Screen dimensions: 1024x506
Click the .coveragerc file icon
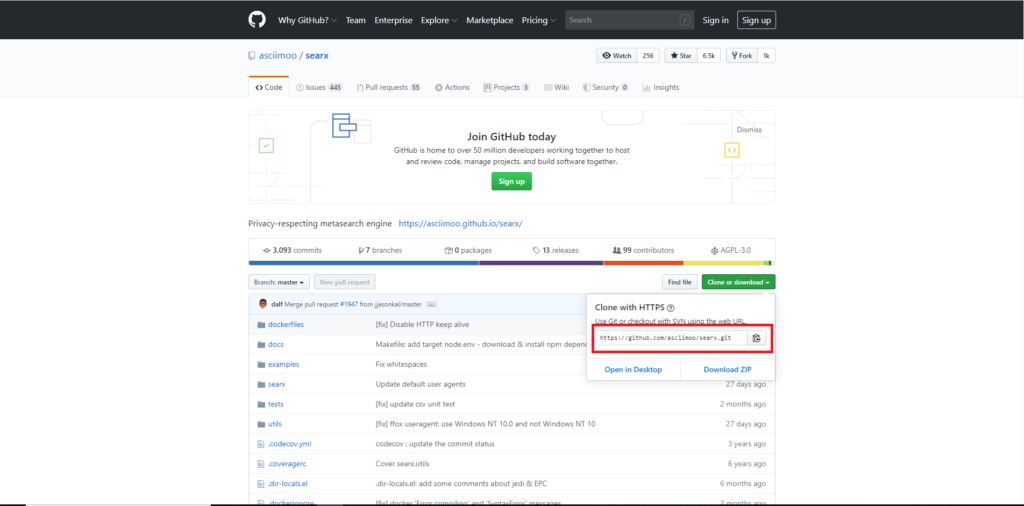[x=261, y=464]
